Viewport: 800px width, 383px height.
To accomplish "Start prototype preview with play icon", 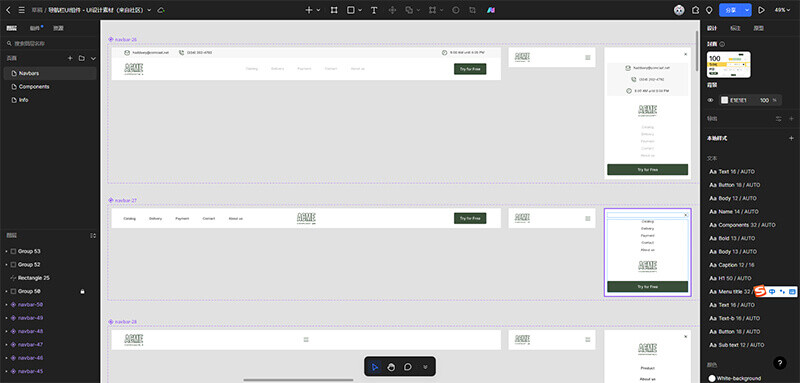I will point(761,10).
